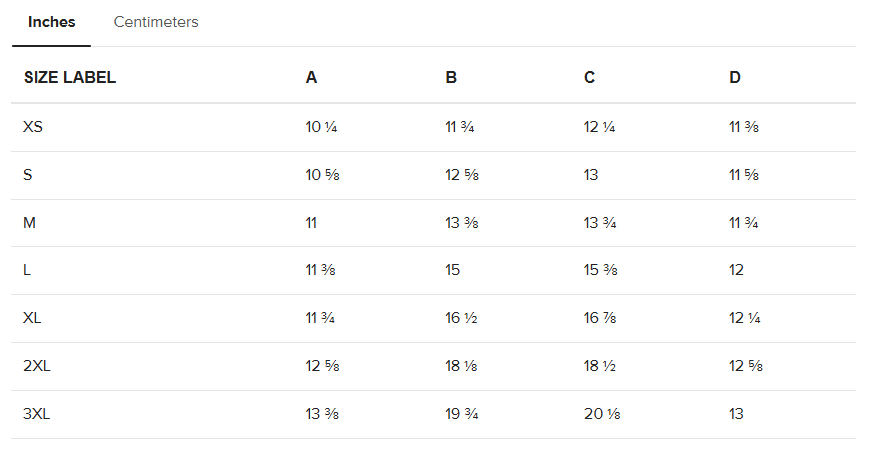This screenshot has height=467, width=875.
Task: Click the SIZE LABEL column header
Action: [70, 77]
